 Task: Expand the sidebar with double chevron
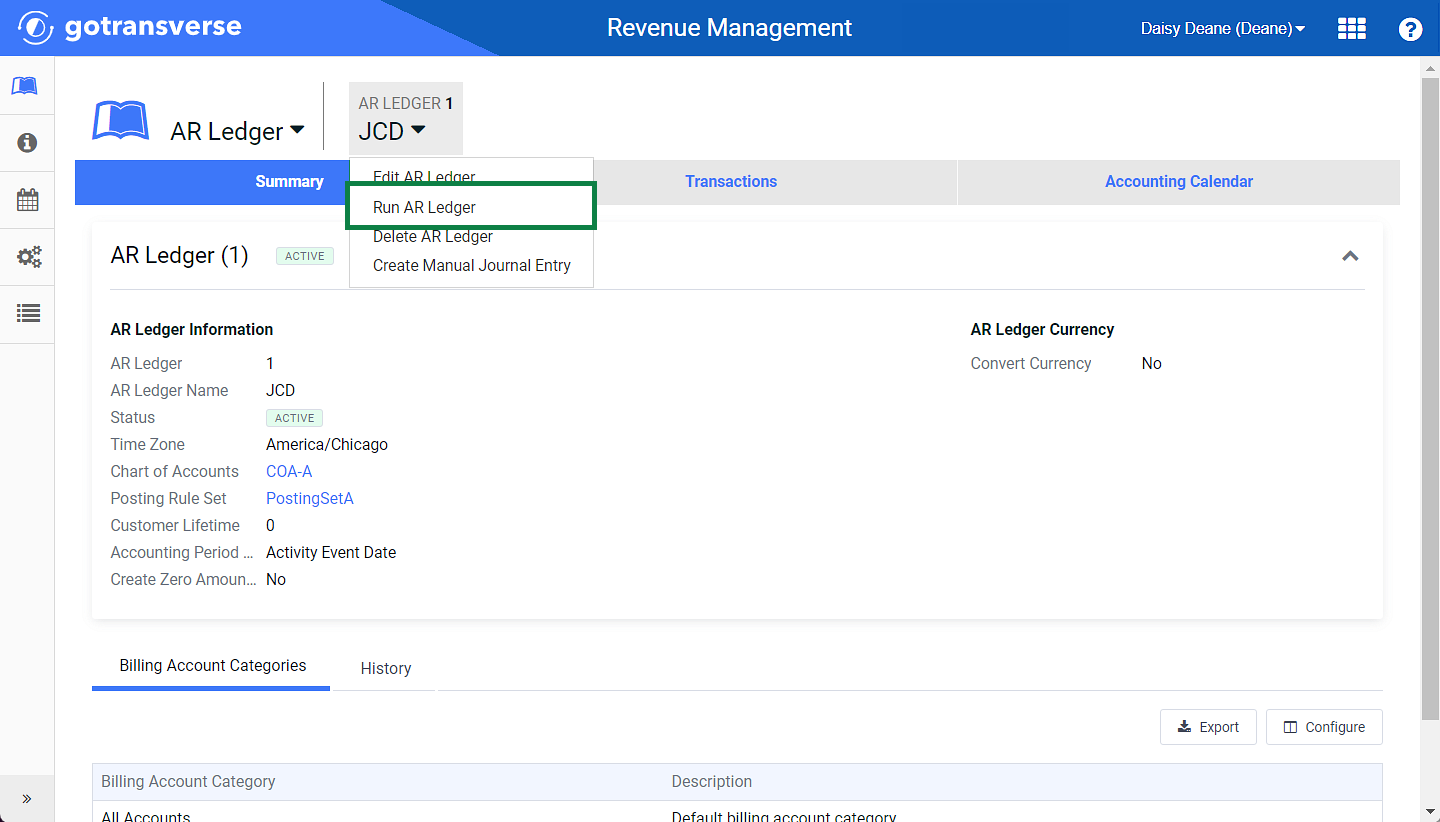(x=27, y=798)
